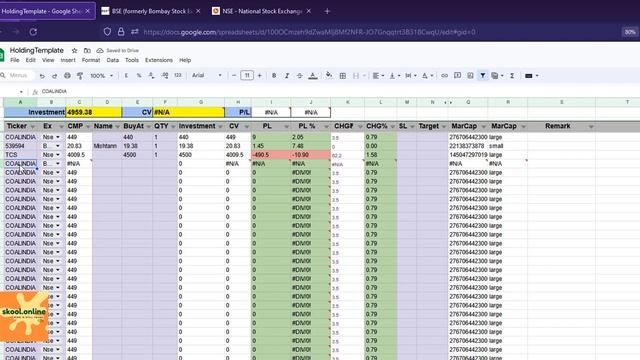Click the browser address bar URL
The width and height of the screenshot is (640, 360).
tap(309, 32)
